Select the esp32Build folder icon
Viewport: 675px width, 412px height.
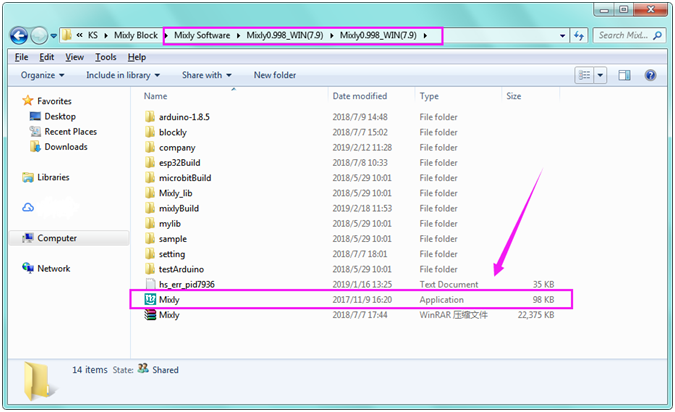tap(150, 162)
